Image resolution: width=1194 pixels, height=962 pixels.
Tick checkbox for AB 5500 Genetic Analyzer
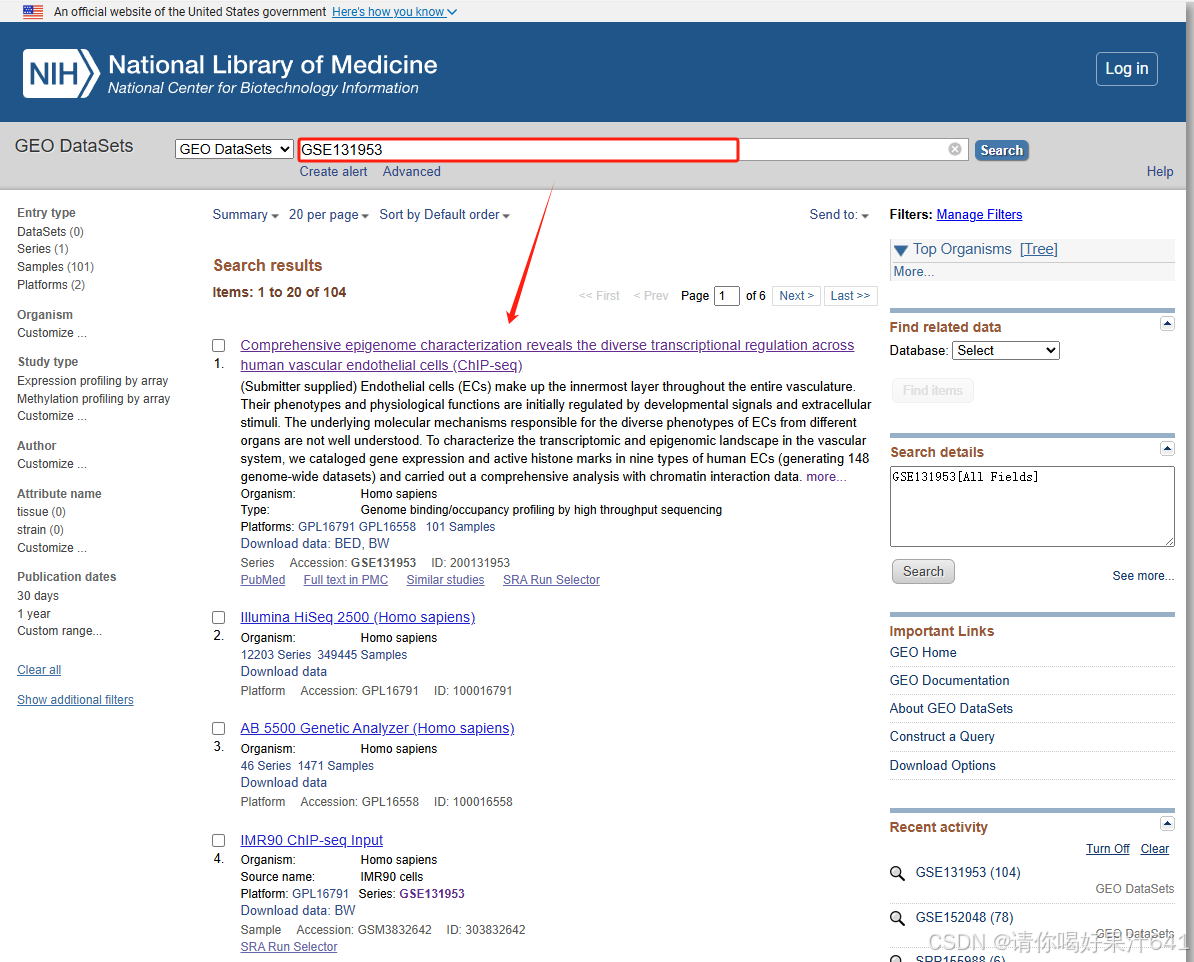[x=219, y=729]
